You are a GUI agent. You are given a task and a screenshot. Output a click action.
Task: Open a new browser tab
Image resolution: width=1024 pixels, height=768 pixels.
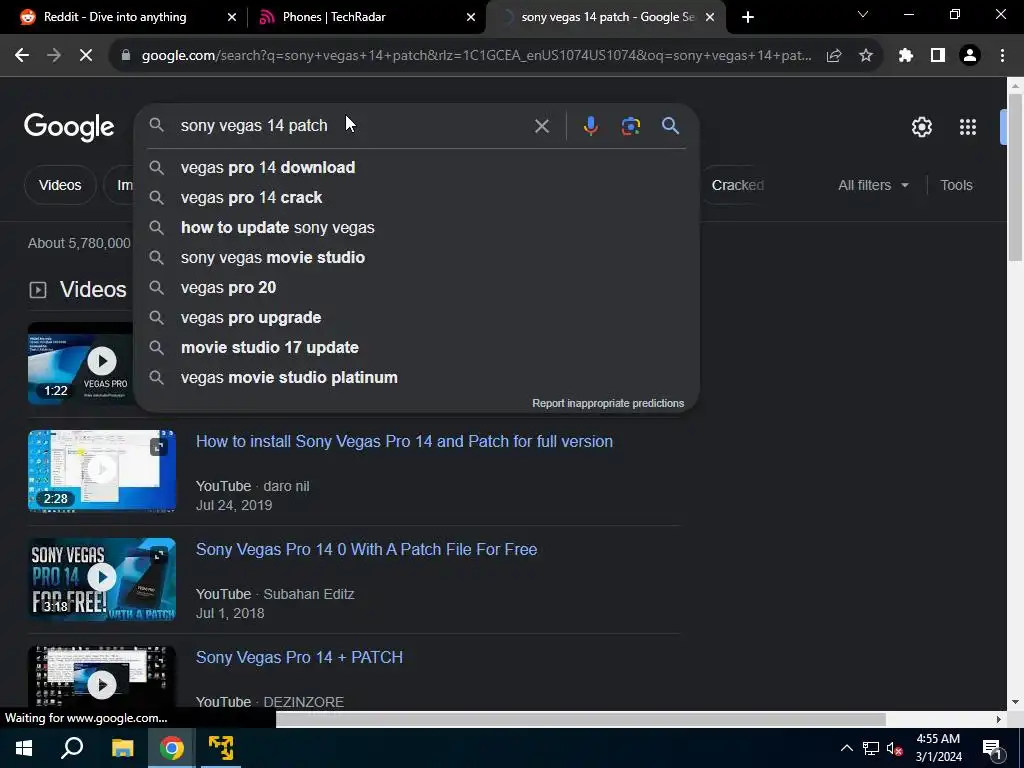[748, 17]
